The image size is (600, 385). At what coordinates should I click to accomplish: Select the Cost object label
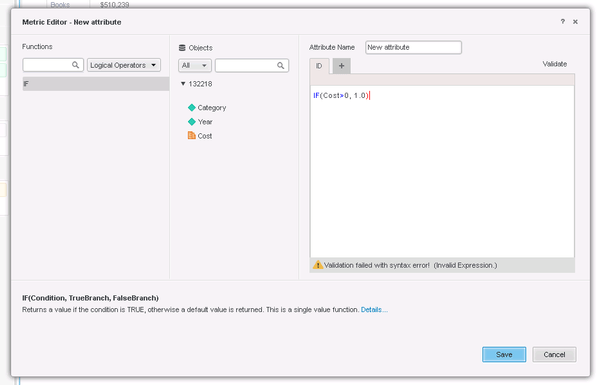(205, 136)
